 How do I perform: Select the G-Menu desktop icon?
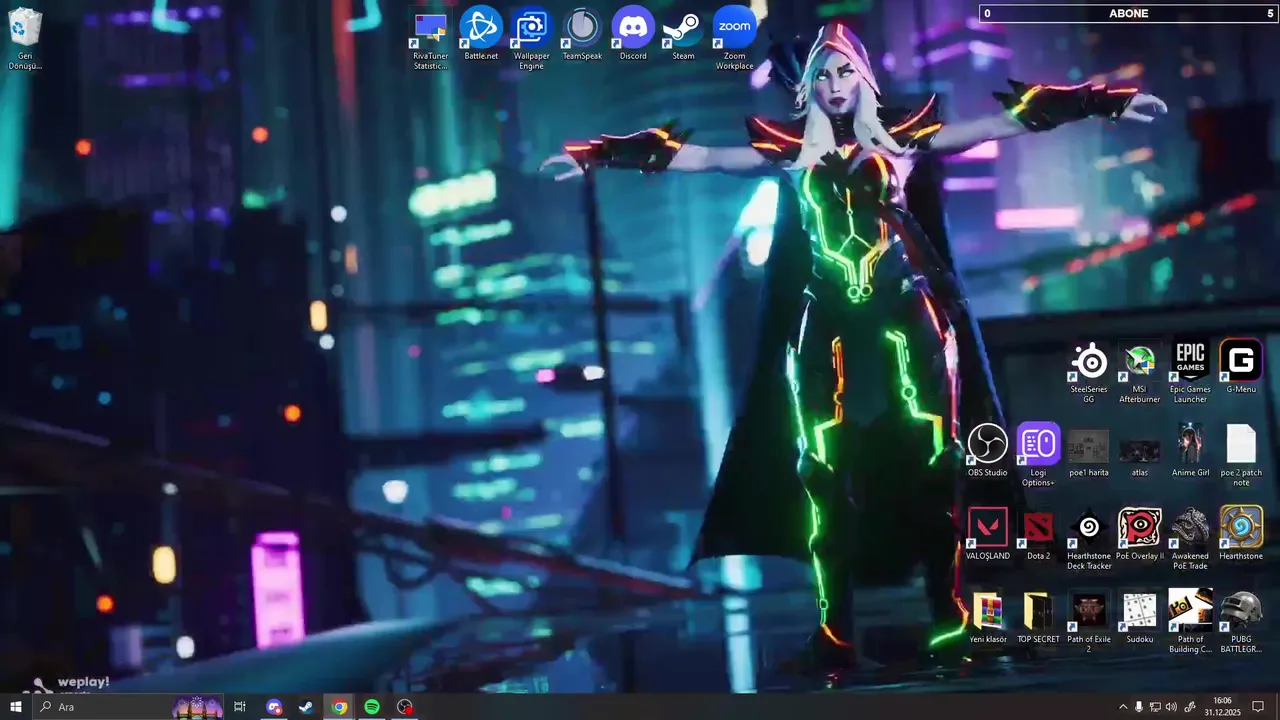[x=1241, y=367]
